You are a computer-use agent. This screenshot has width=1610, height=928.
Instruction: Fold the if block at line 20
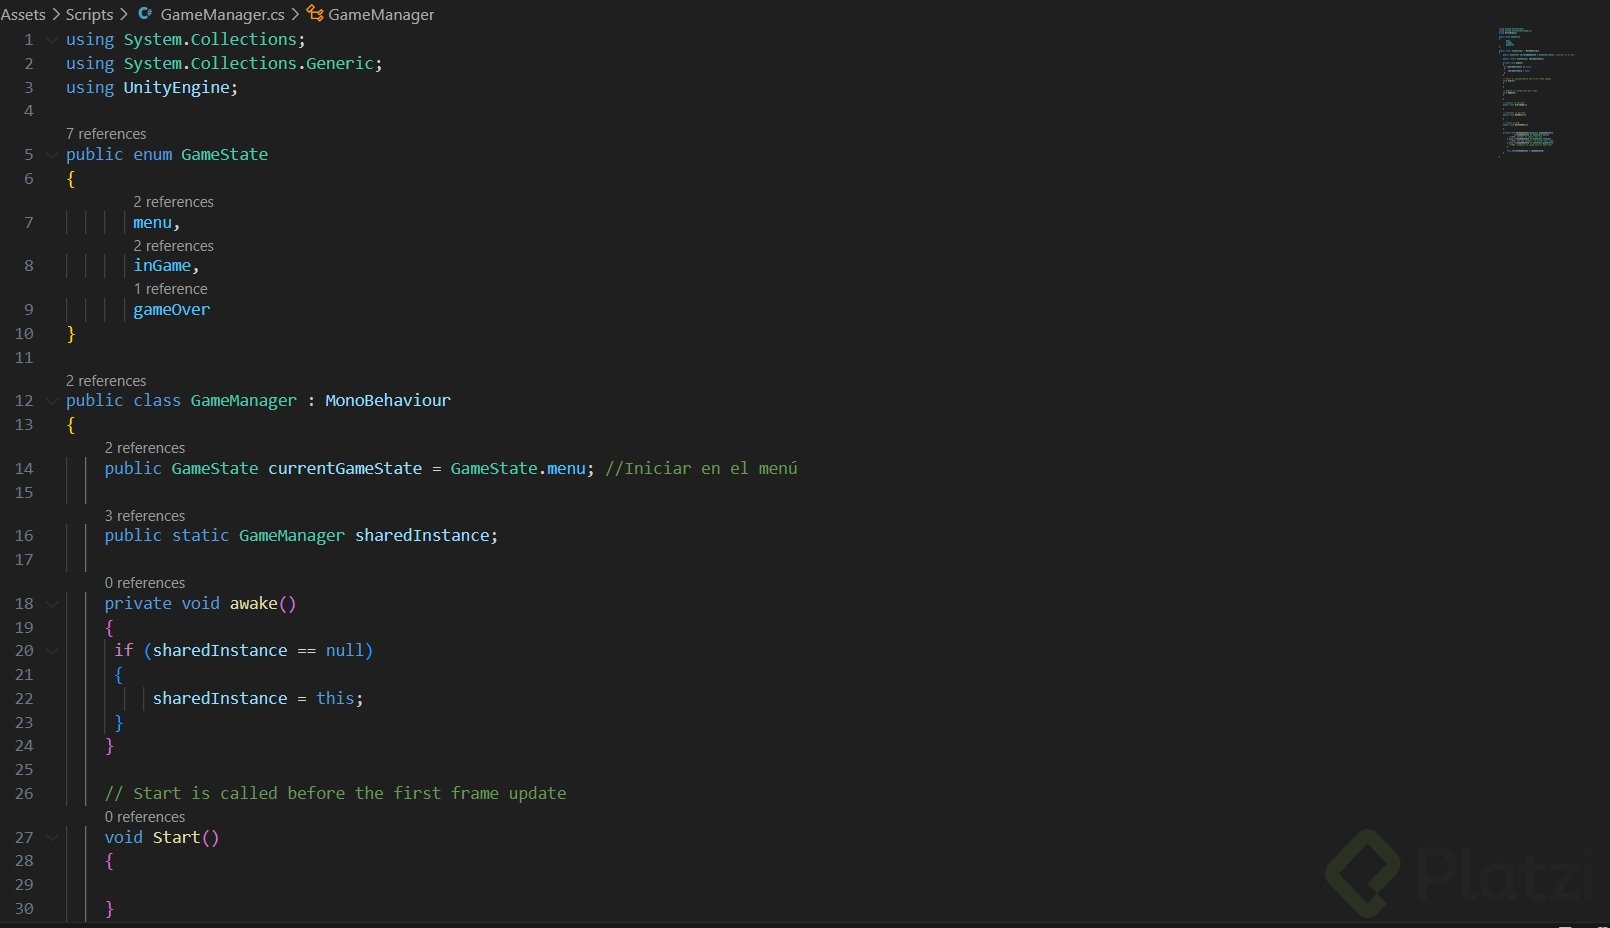52,651
